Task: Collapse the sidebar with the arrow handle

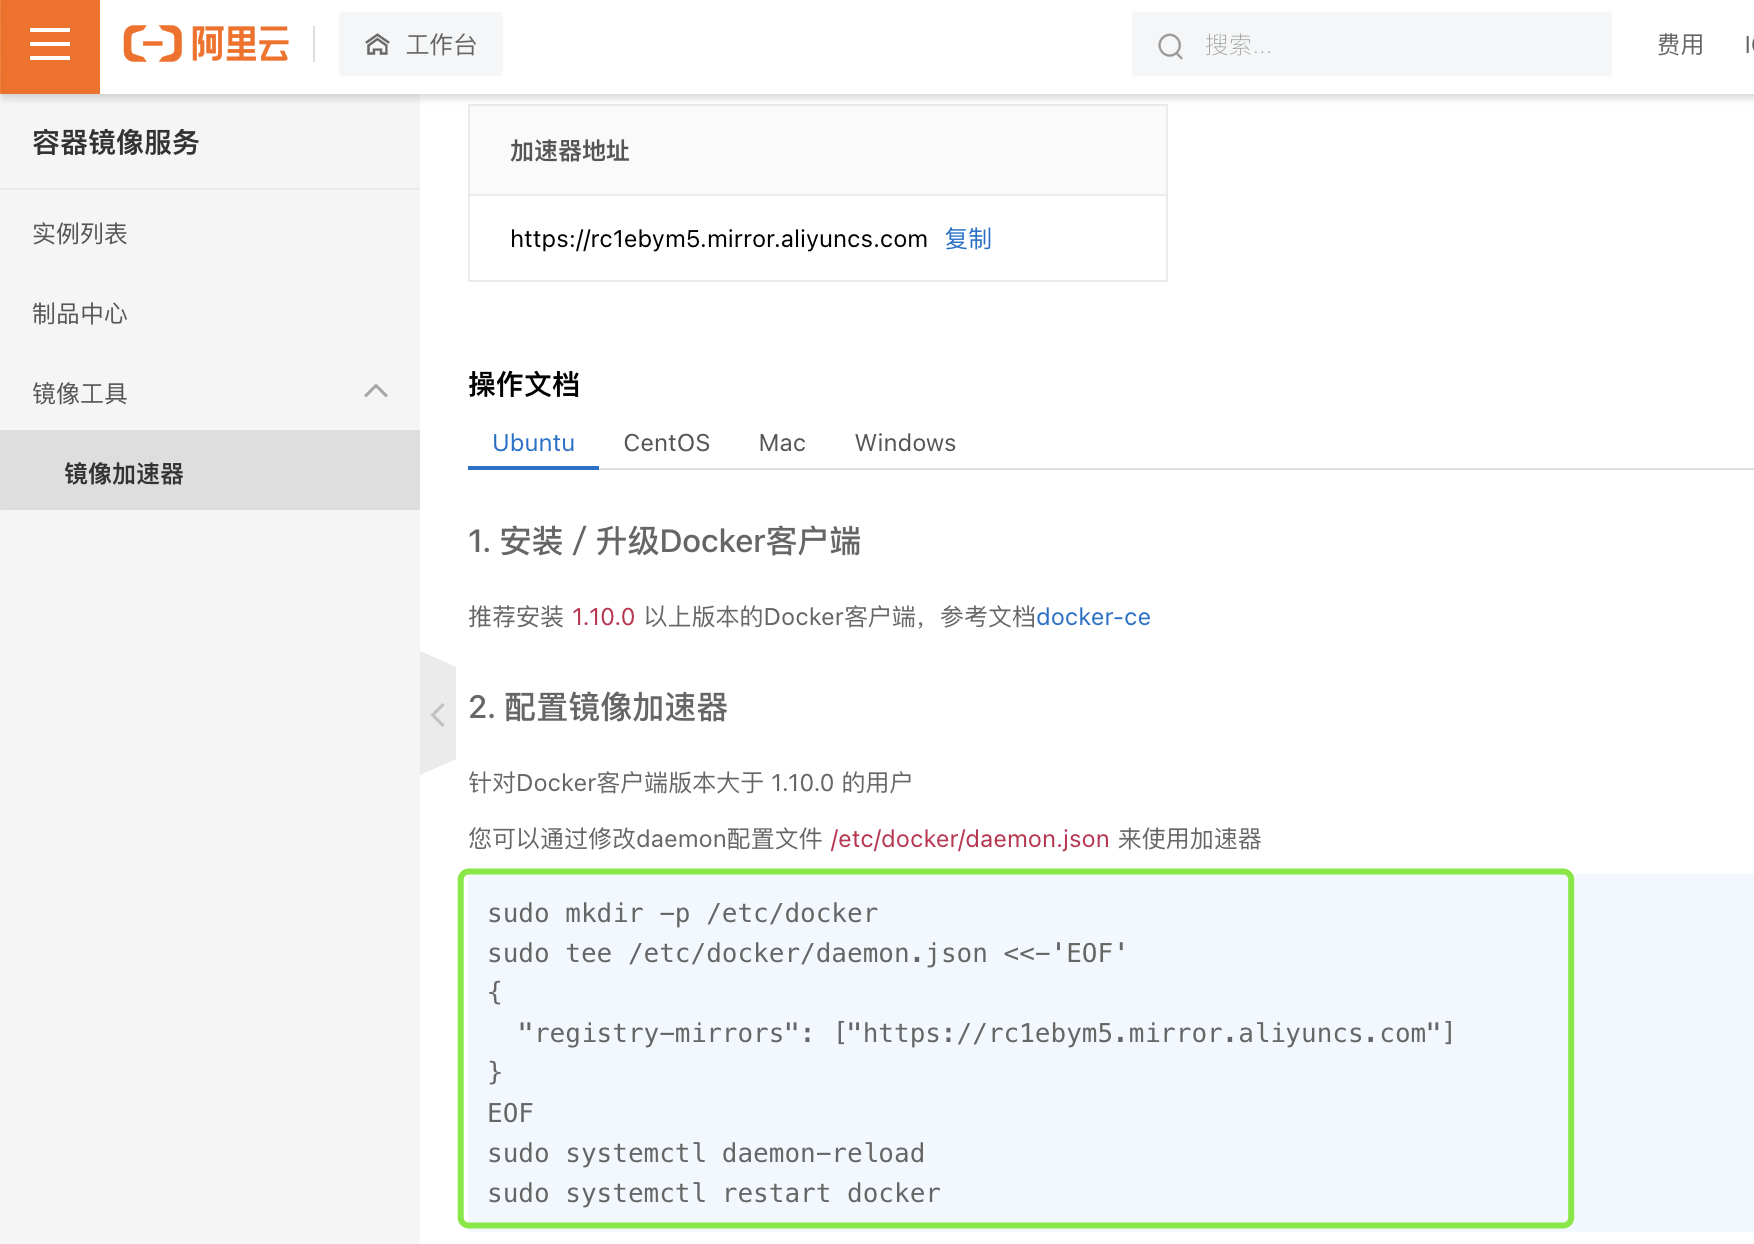Action: (438, 714)
